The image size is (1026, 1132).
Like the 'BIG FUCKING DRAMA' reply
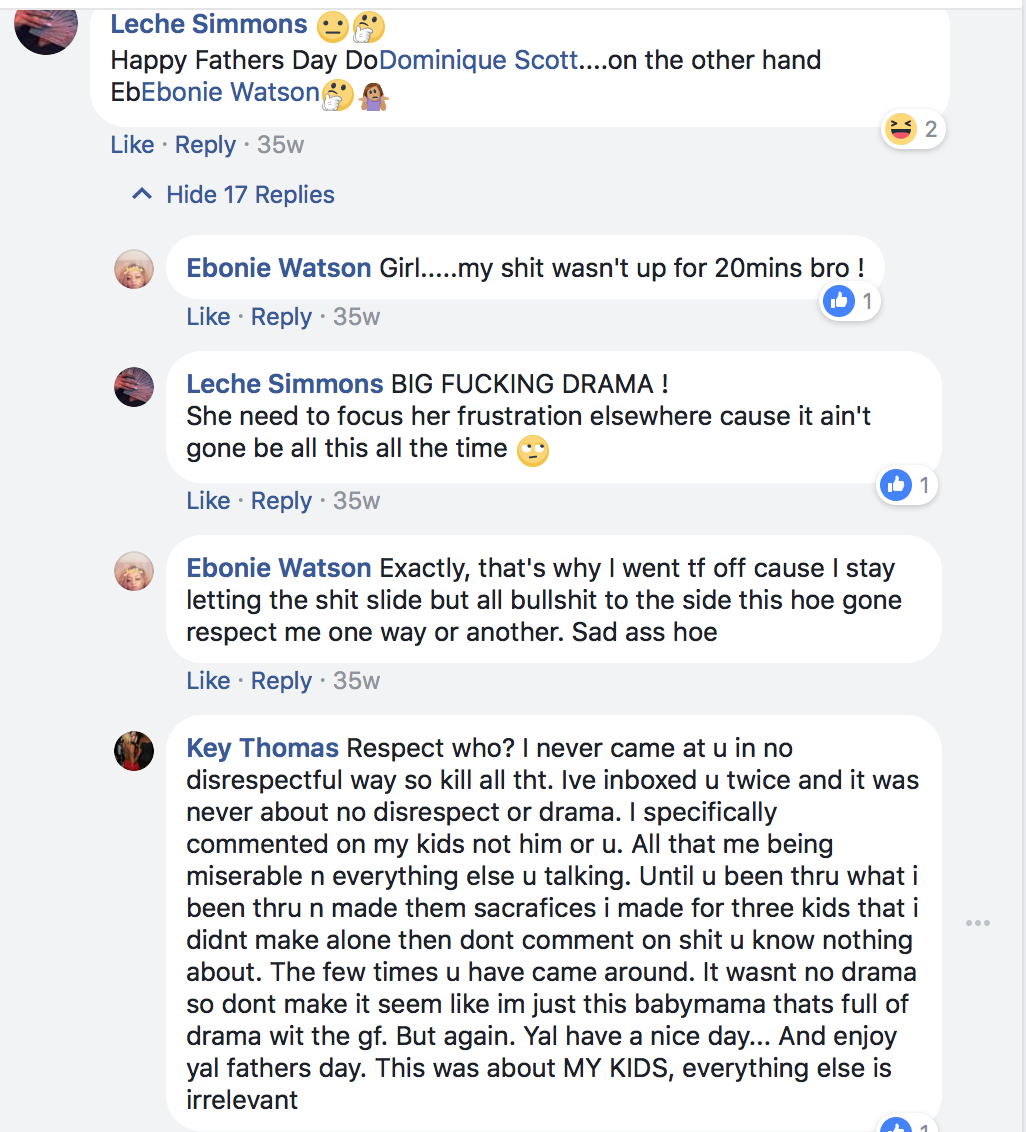point(208,501)
